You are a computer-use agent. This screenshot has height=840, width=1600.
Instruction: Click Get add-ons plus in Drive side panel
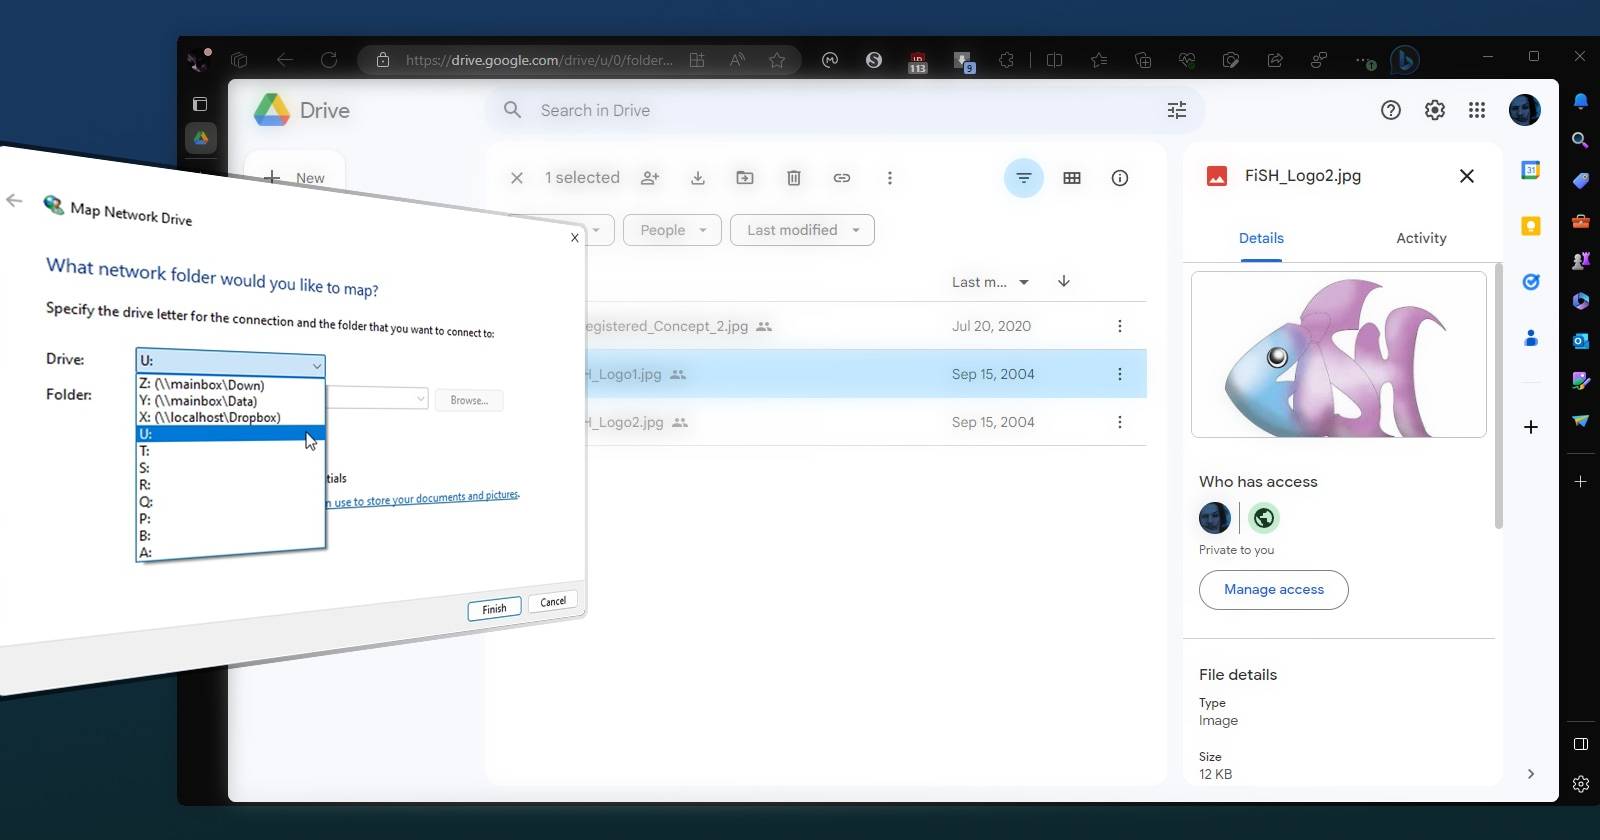1531,427
